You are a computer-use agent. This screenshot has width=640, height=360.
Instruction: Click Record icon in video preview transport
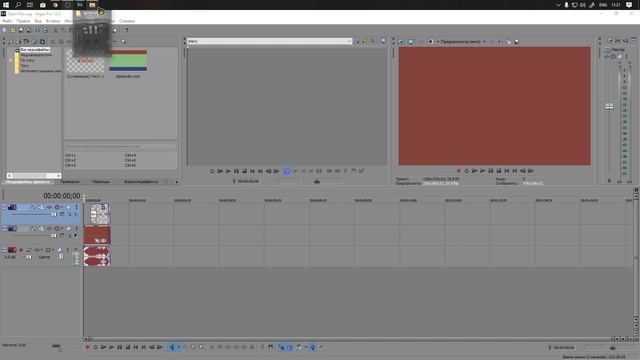[458, 171]
